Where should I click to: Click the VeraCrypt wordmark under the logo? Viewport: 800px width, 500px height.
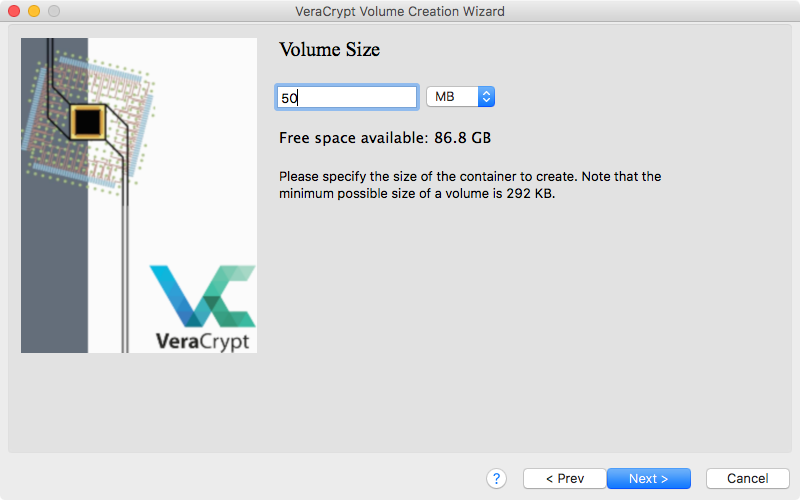click(x=203, y=341)
